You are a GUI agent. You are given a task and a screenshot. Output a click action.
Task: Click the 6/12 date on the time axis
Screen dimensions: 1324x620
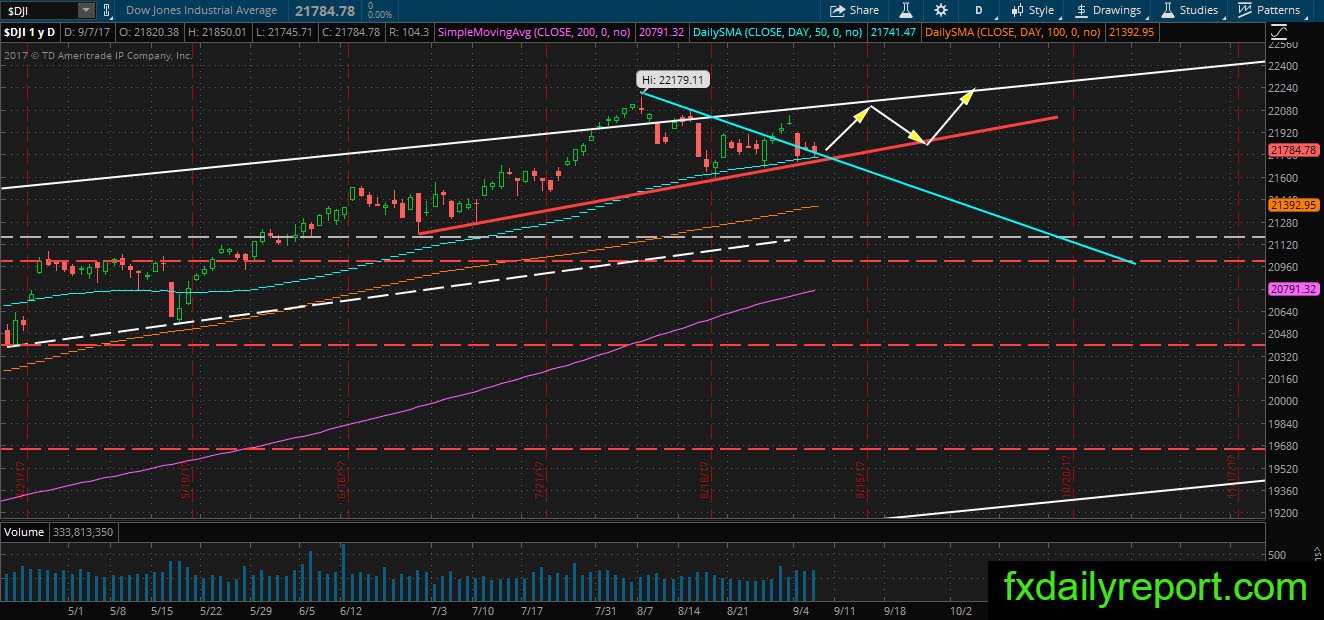tap(350, 610)
